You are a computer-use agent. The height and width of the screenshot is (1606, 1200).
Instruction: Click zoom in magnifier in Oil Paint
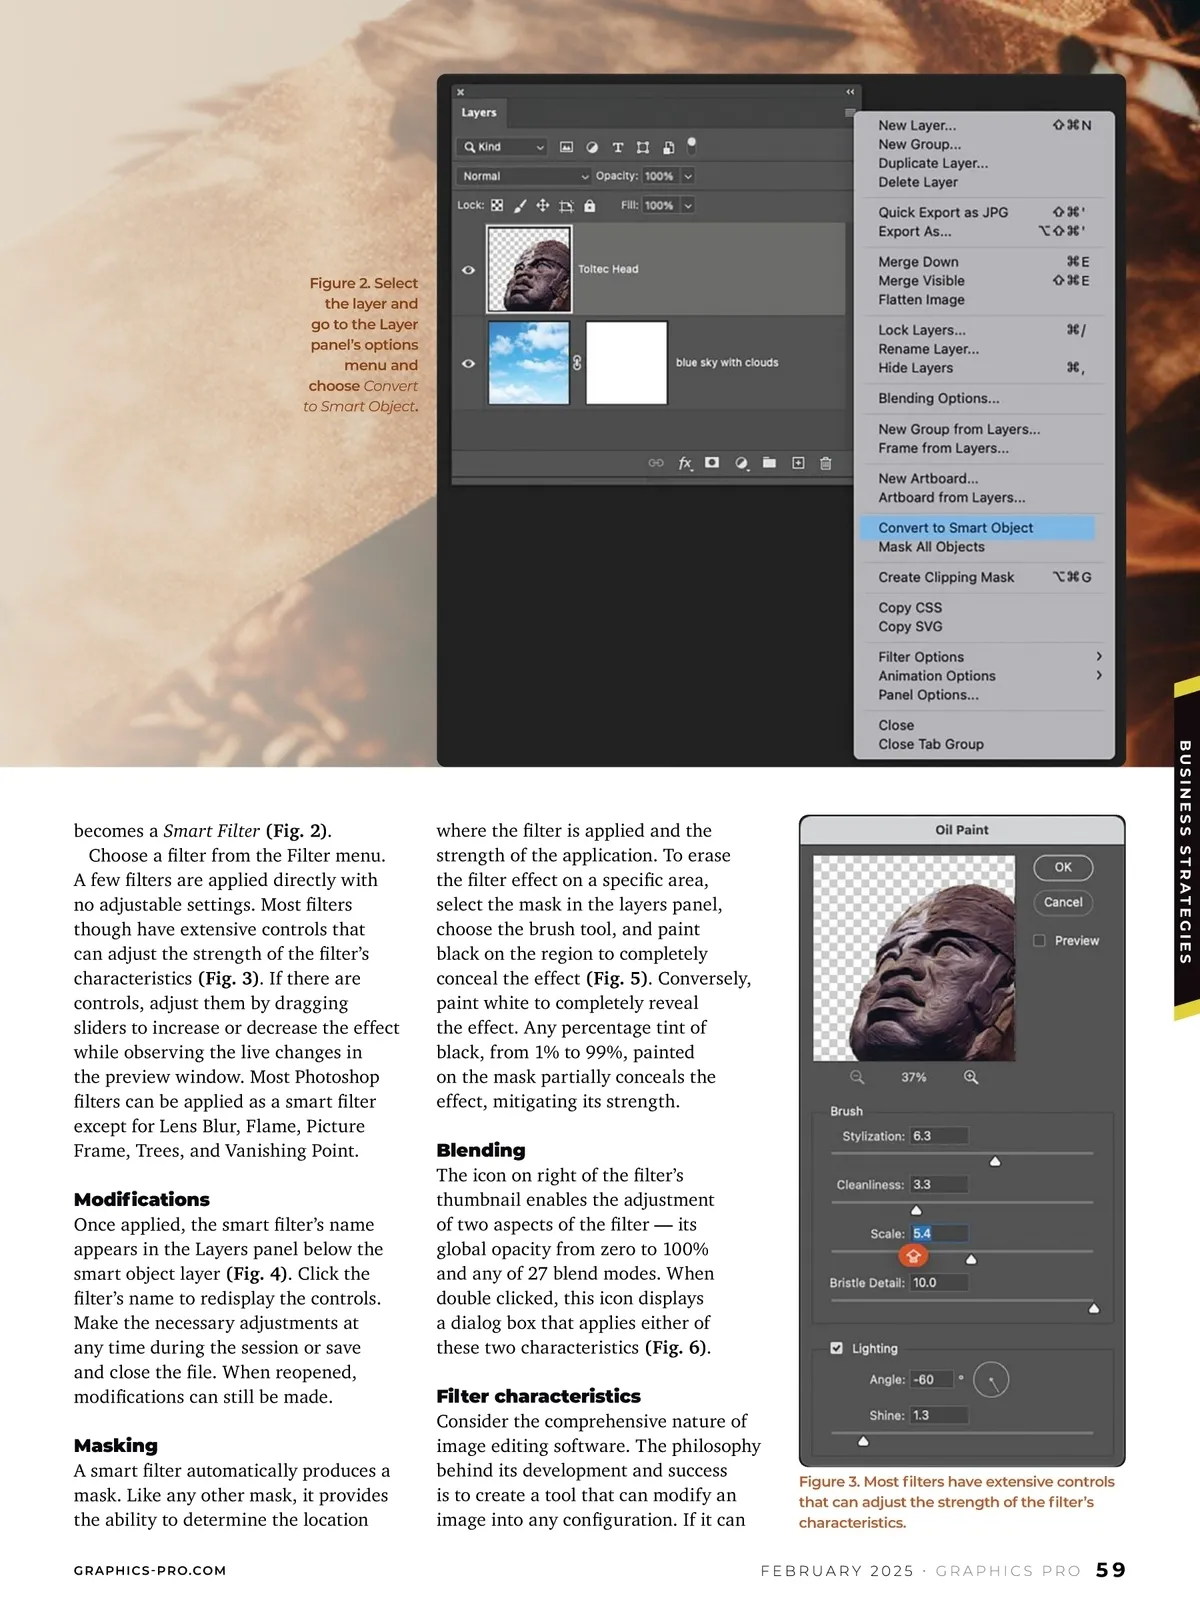971,1077
